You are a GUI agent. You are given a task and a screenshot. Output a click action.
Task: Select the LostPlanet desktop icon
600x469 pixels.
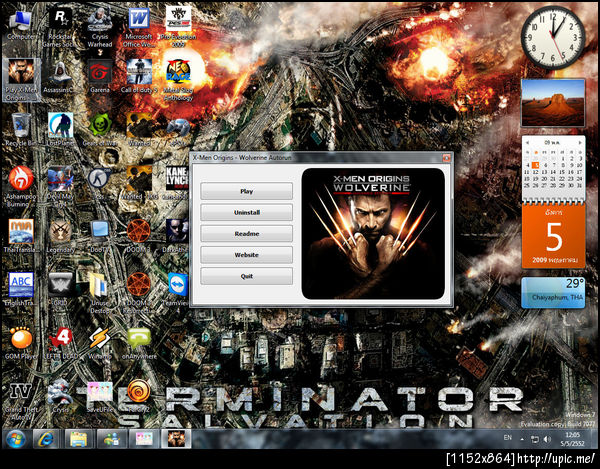click(60, 130)
